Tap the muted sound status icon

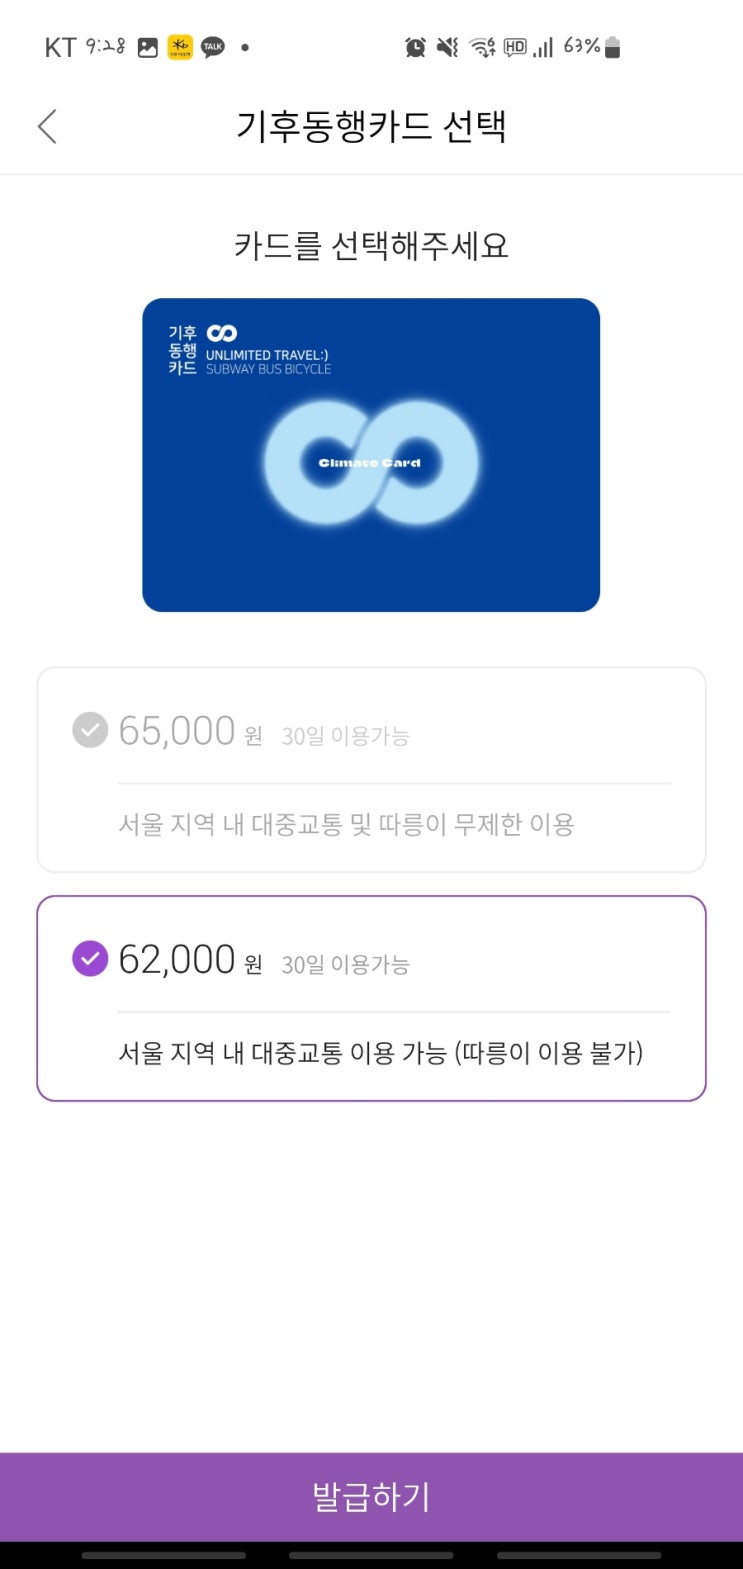tap(447, 47)
